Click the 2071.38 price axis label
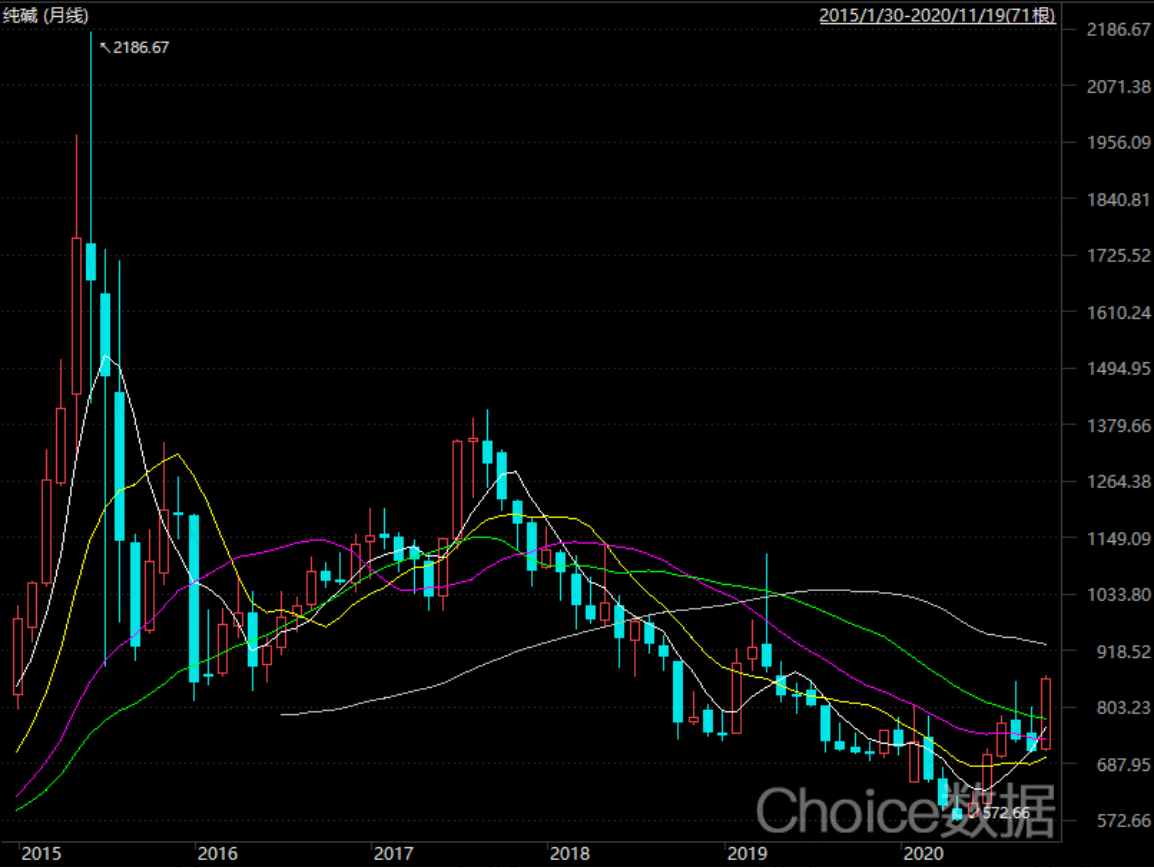Screen dimensions: 1154x868 click(1119, 86)
